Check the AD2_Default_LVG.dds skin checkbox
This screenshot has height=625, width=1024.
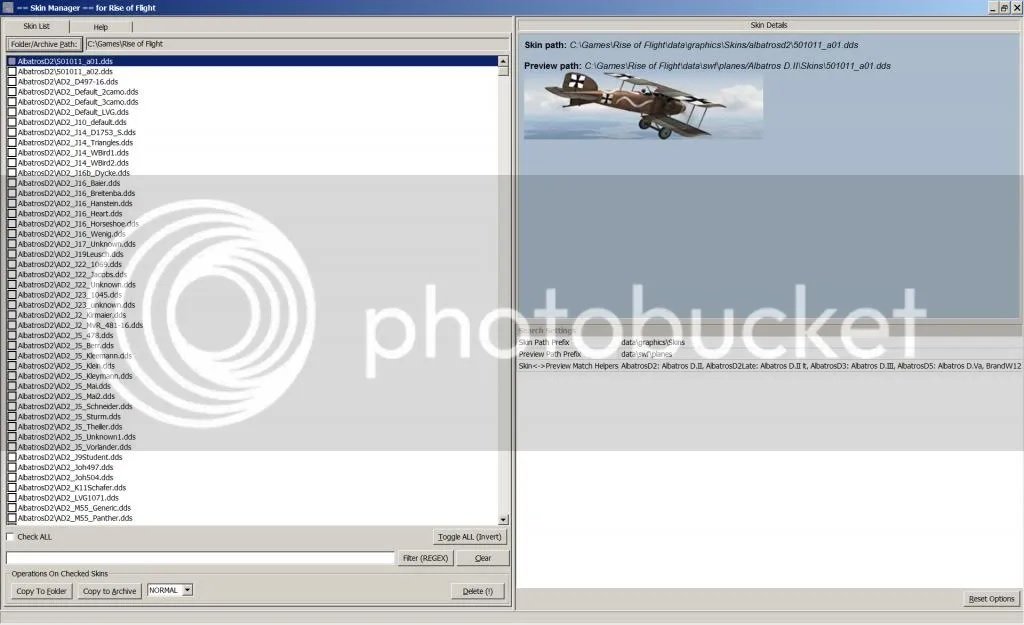pos(12,112)
